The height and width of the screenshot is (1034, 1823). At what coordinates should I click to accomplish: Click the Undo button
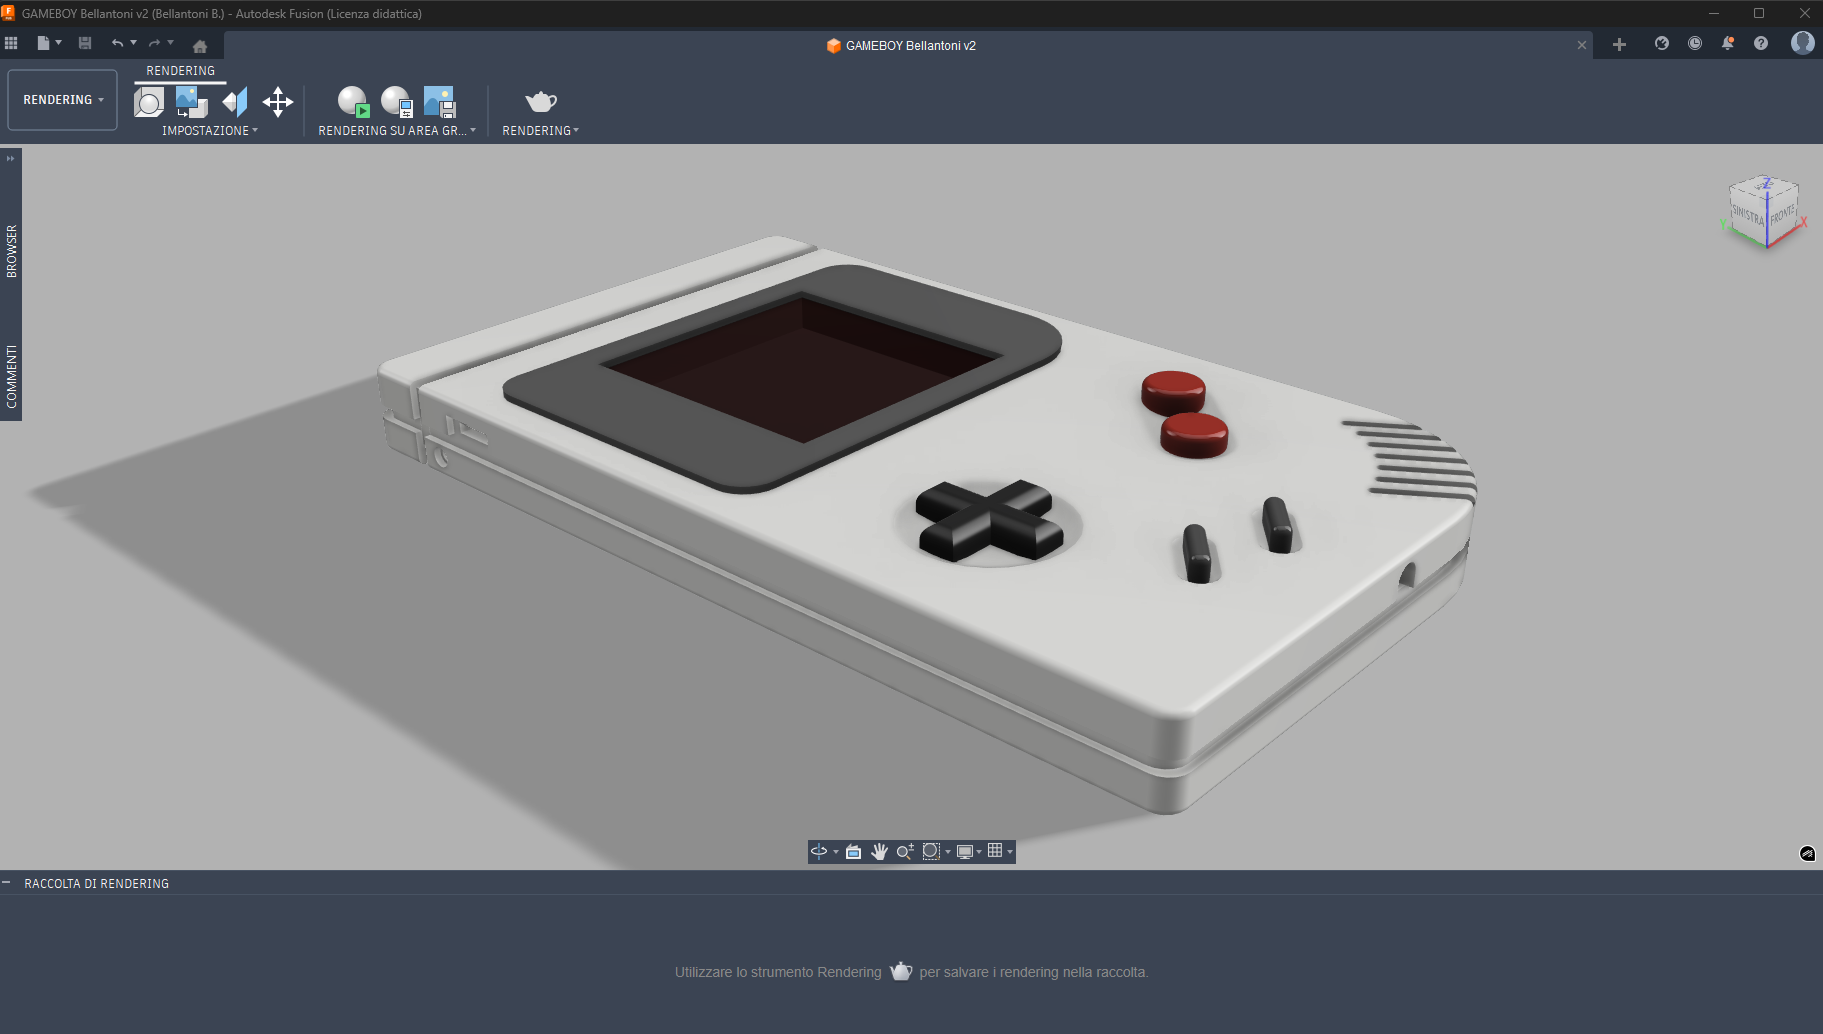(x=118, y=43)
